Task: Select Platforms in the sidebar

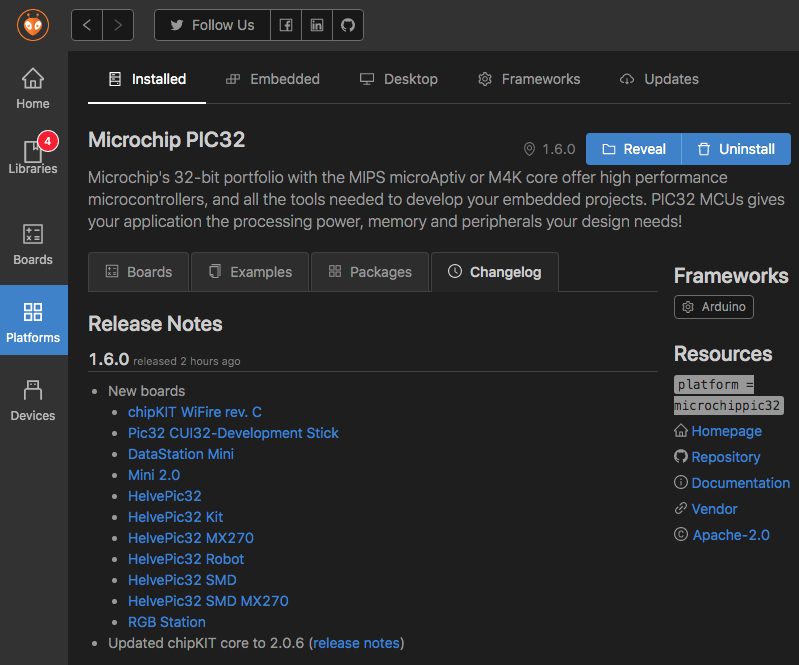Action: point(33,320)
